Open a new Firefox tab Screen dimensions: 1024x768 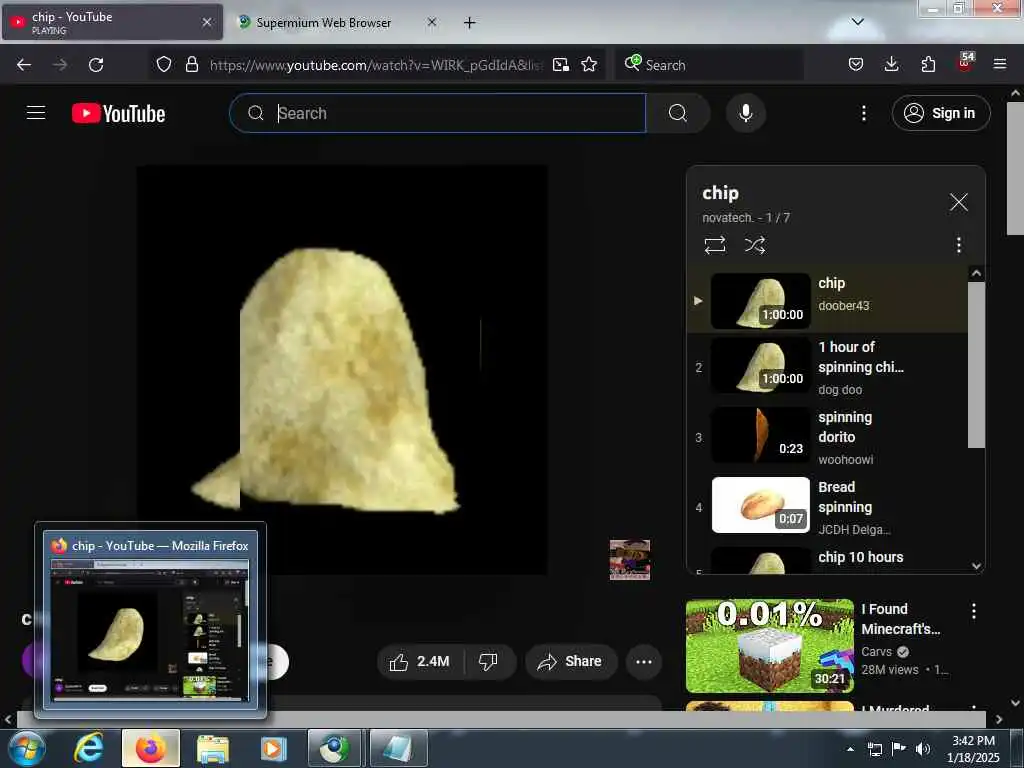click(x=469, y=23)
